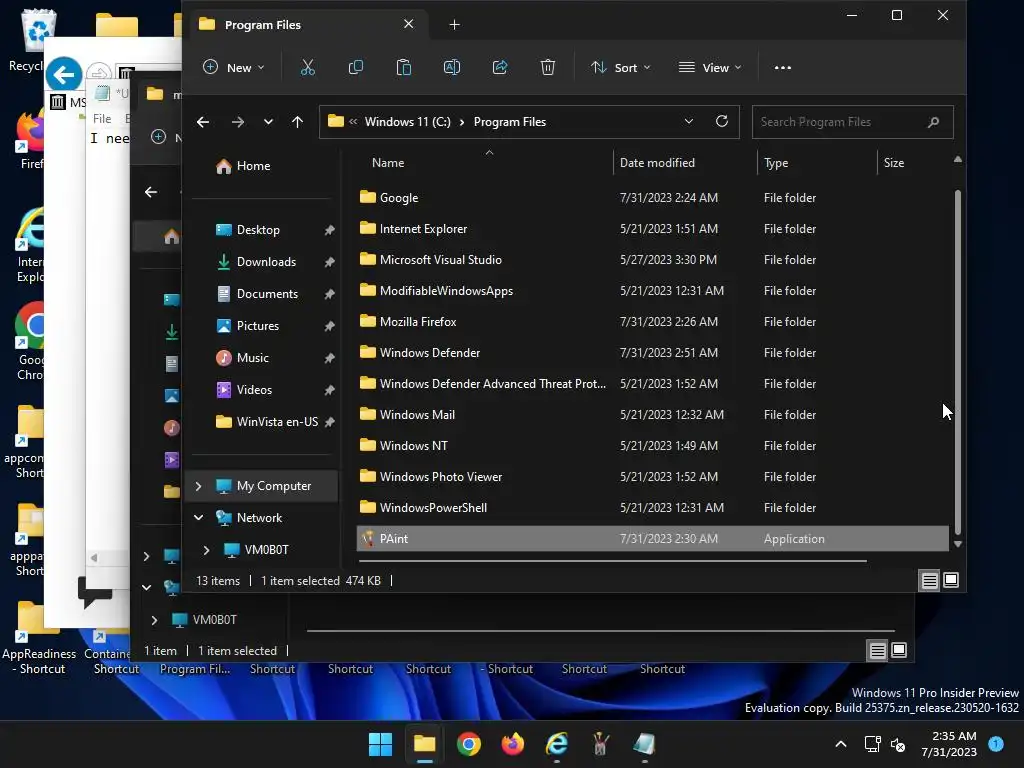Go back in Program Files window
The image size is (1024, 768).
(203, 122)
